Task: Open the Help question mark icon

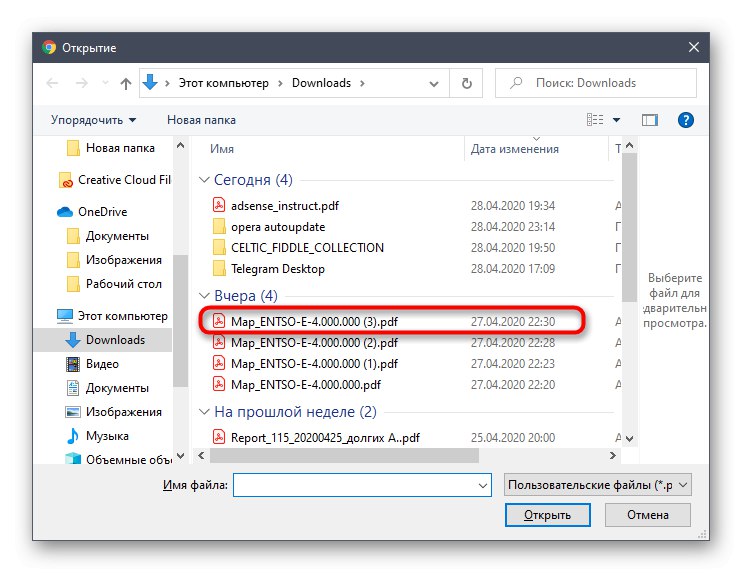Action: coord(686,120)
